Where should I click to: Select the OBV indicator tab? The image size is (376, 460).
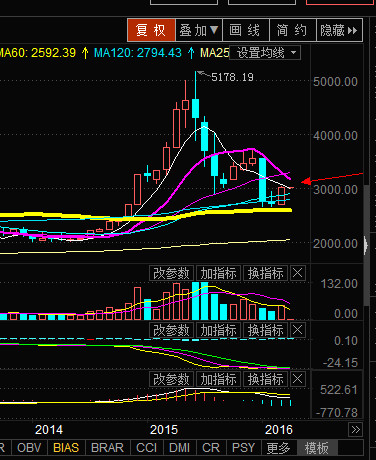pyautogui.click(x=29, y=448)
